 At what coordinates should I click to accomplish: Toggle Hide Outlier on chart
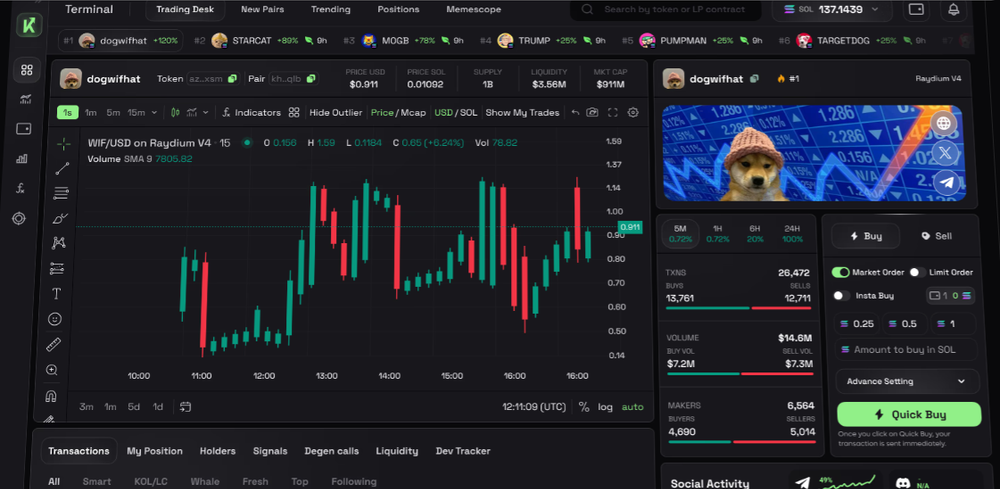335,112
